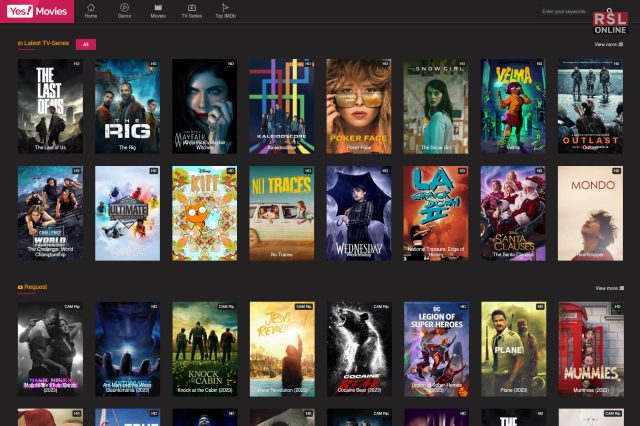
Task: Open The Rig poster
Action: [x=127, y=106]
